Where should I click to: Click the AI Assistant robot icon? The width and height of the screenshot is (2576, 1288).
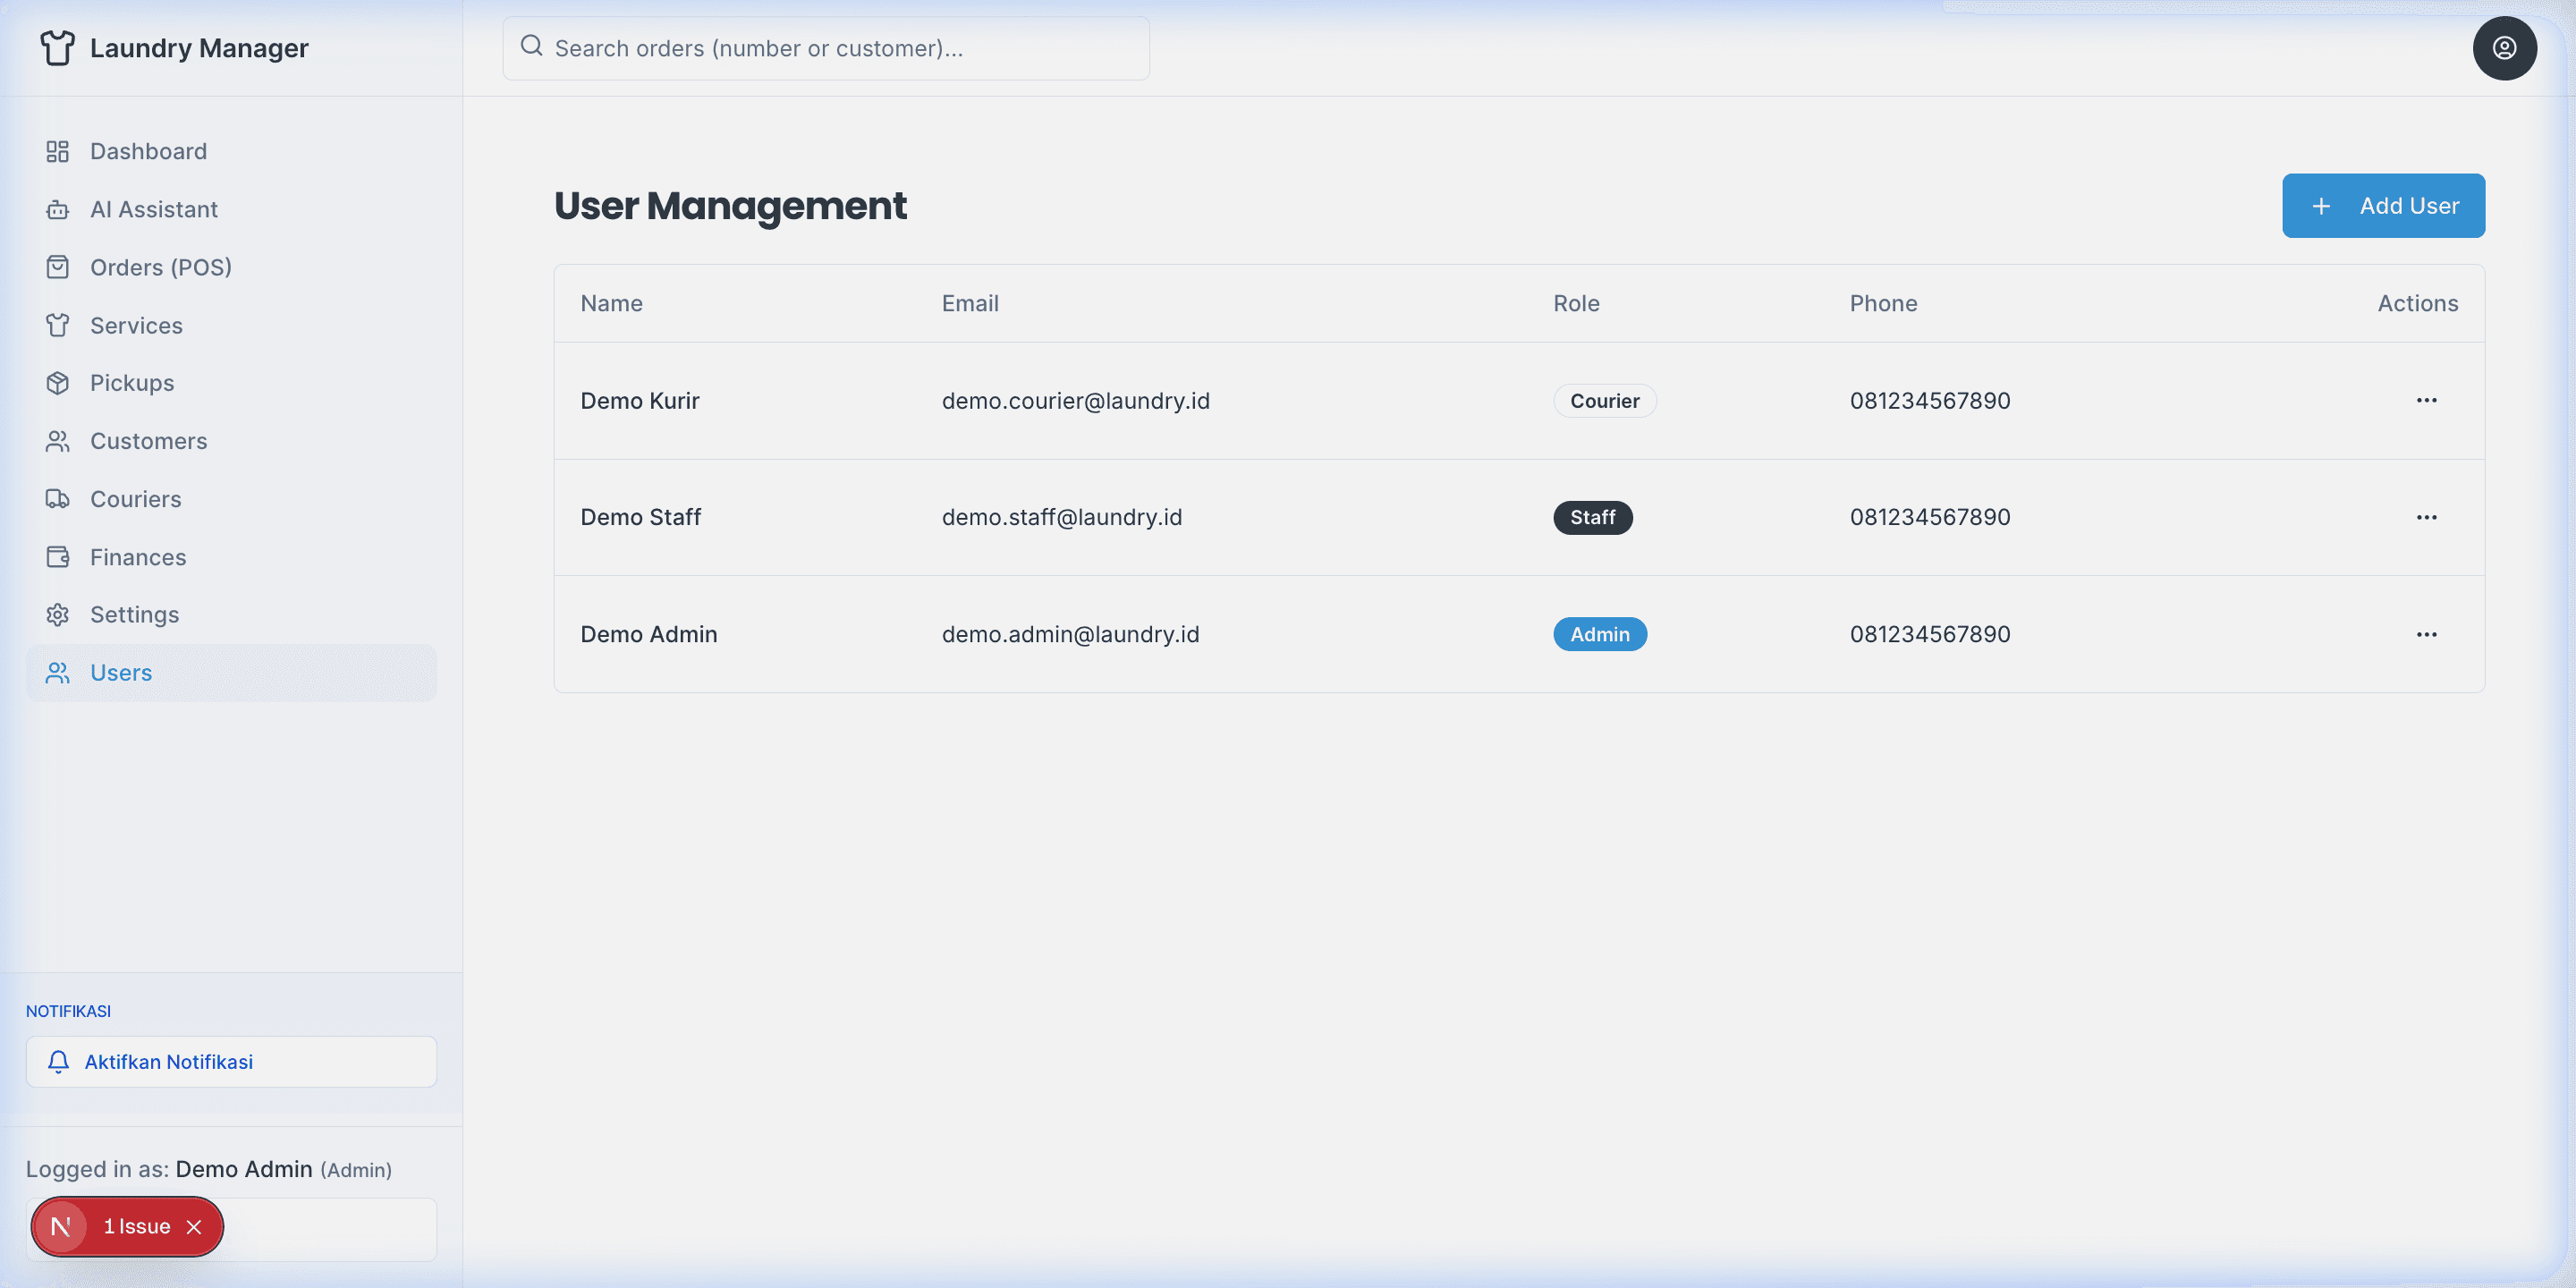point(57,209)
